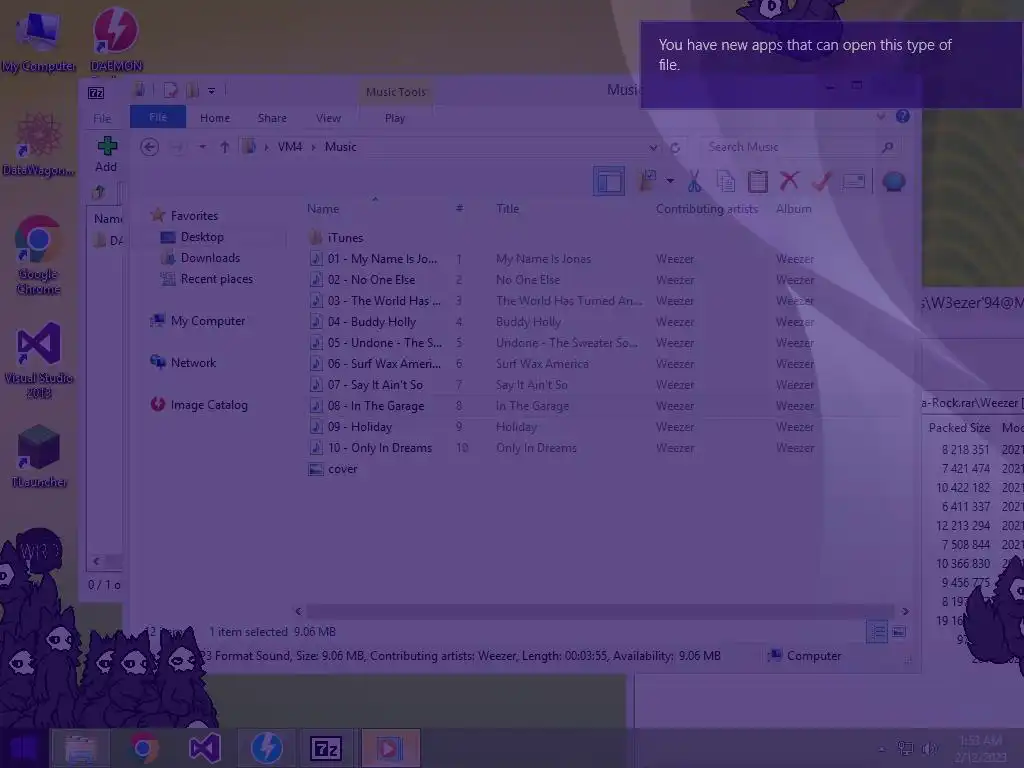1024x768 pixels.
Task: Click the Start button on taskbar
Action: pyautogui.click(x=23, y=748)
